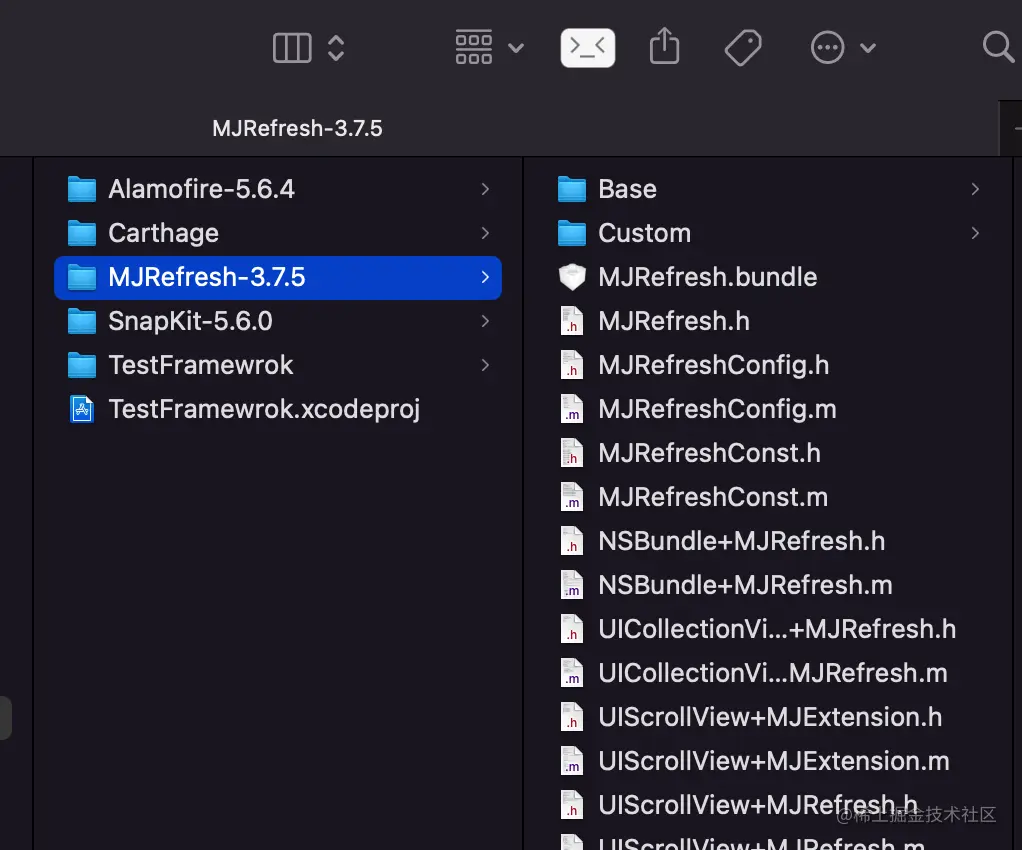Image resolution: width=1022 pixels, height=850 pixels.
Task: Select the MJRefresh-3.7.5 tab
Action: click(x=298, y=129)
